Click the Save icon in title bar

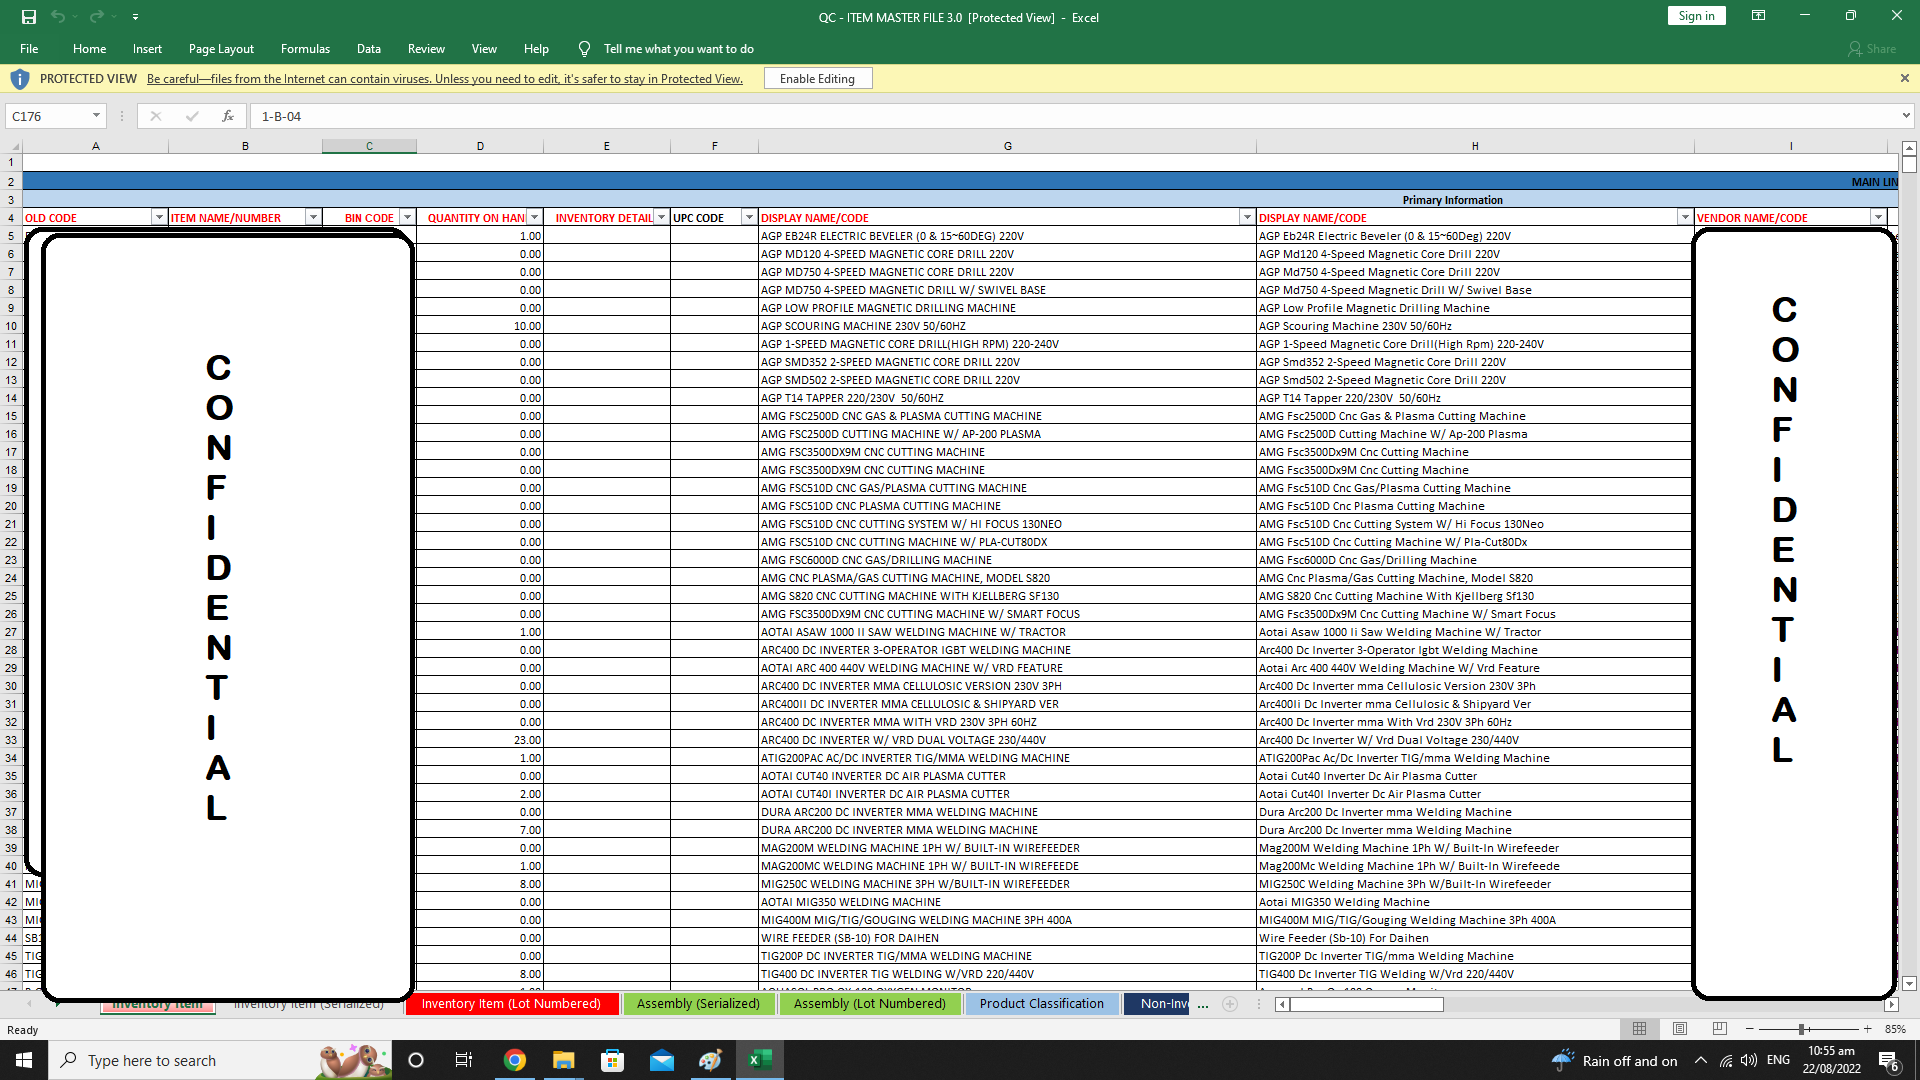click(x=29, y=17)
